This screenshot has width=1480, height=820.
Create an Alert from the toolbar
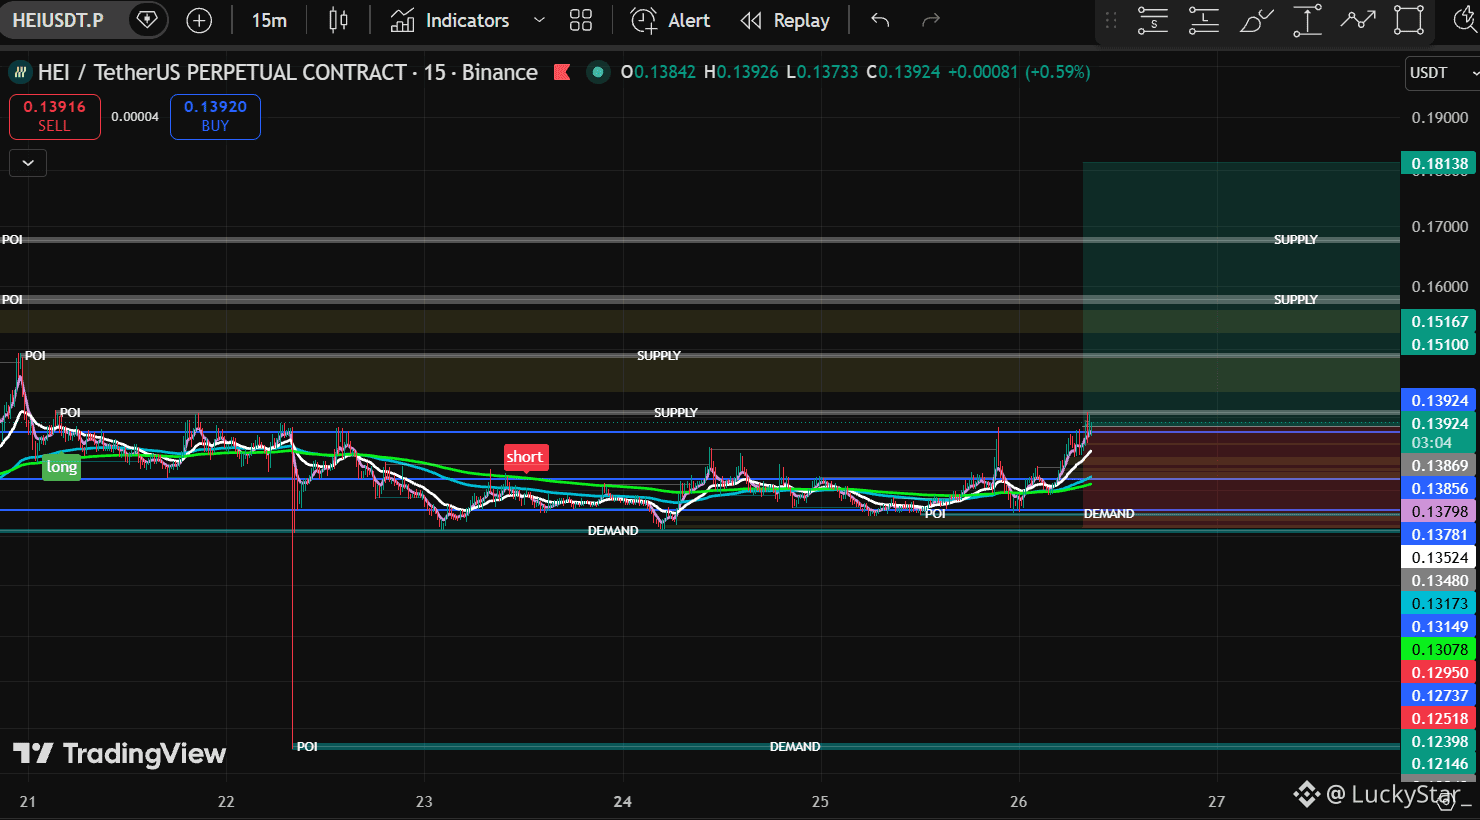click(x=670, y=20)
